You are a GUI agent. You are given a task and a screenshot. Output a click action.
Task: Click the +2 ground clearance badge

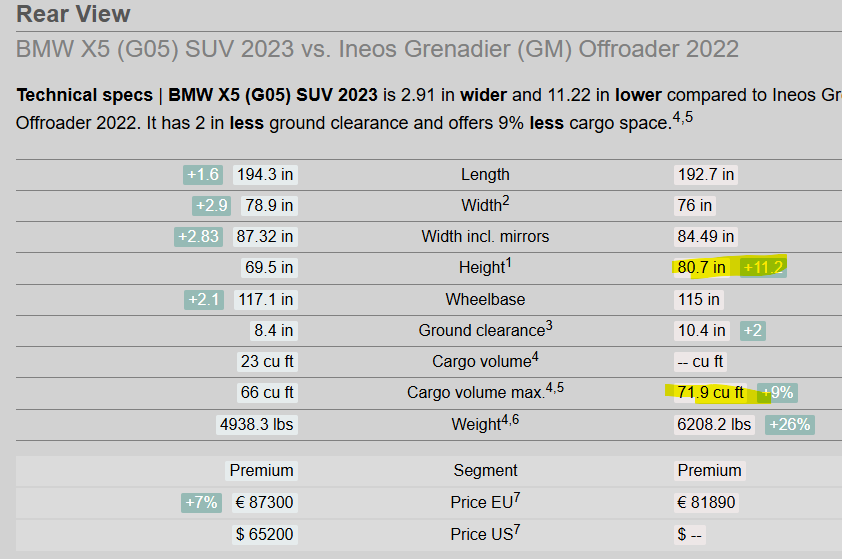(753, 330)
